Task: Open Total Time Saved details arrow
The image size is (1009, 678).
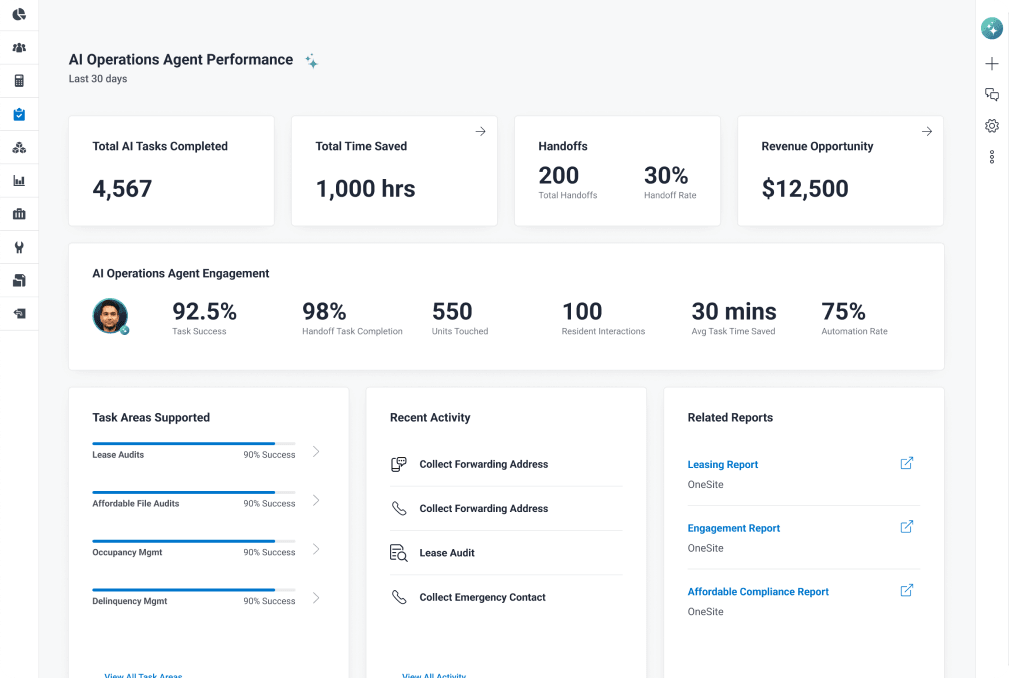Action: point(481,131)
